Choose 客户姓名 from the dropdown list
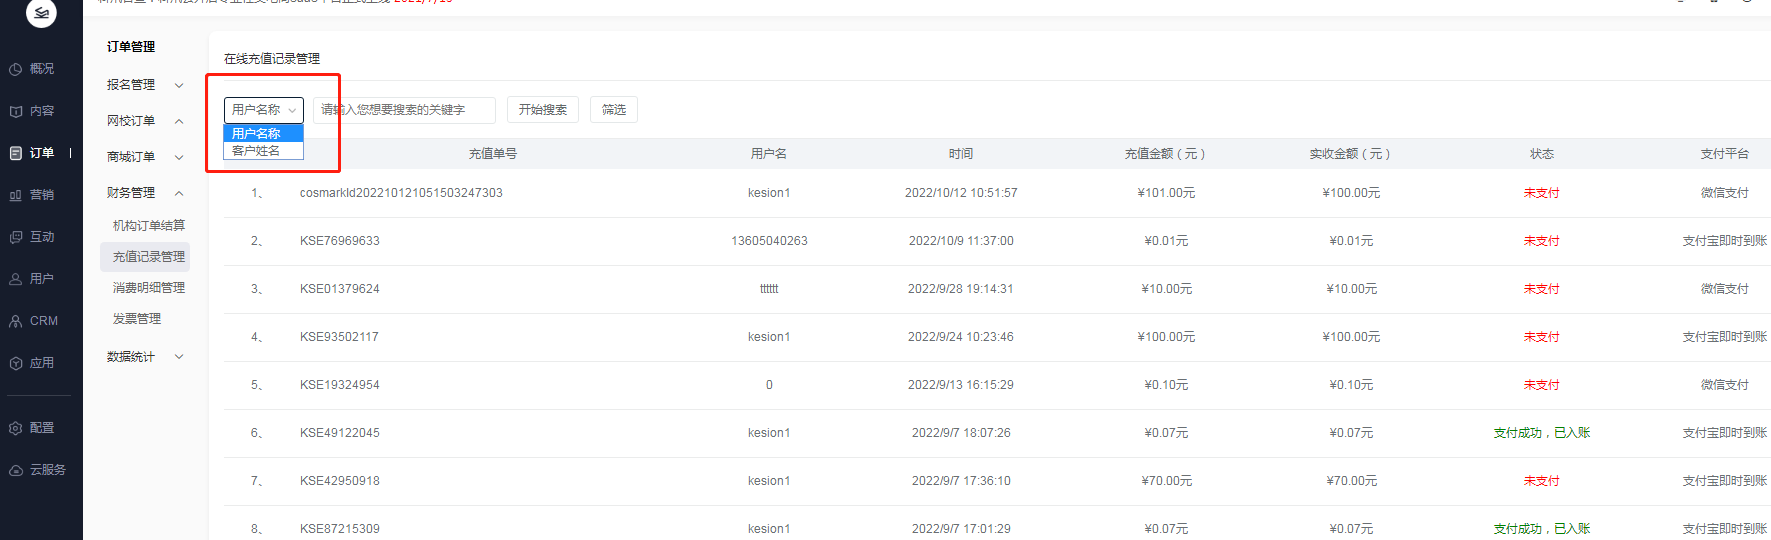The image size is (1771, 540). pyautogui.click(x=263, y=151)
